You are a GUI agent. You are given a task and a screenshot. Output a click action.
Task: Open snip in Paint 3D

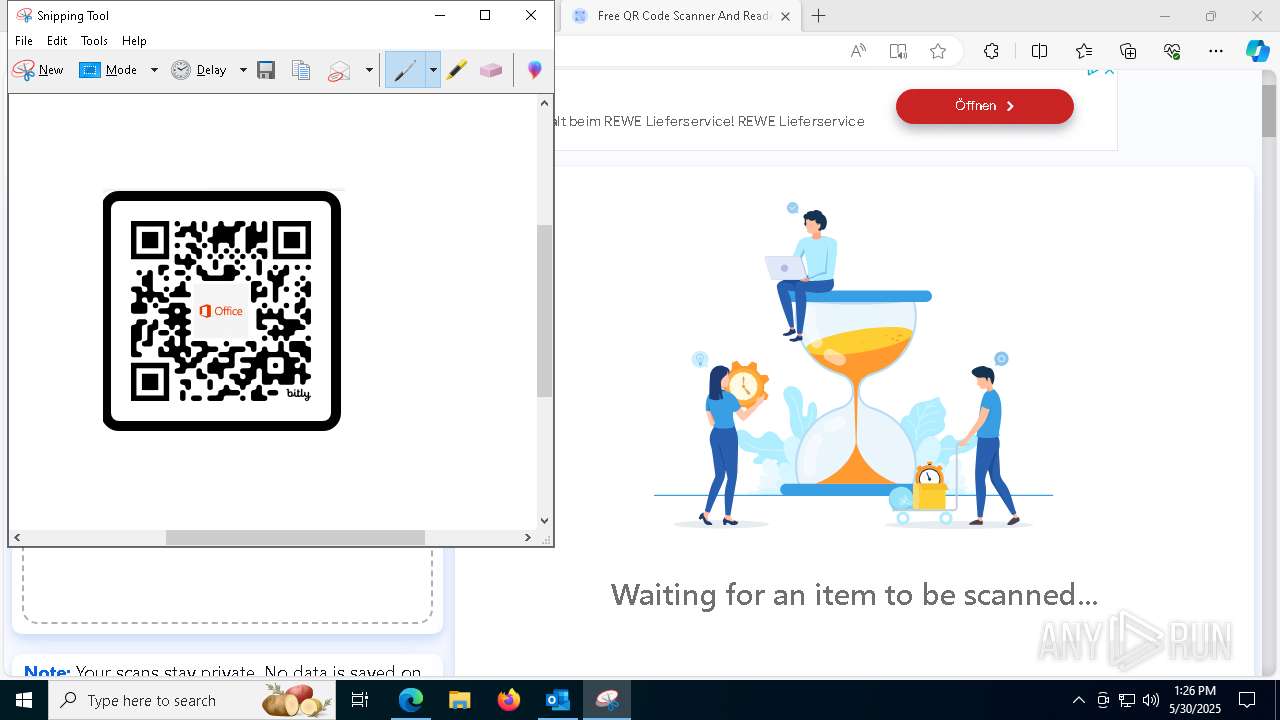tap(535, 70)
